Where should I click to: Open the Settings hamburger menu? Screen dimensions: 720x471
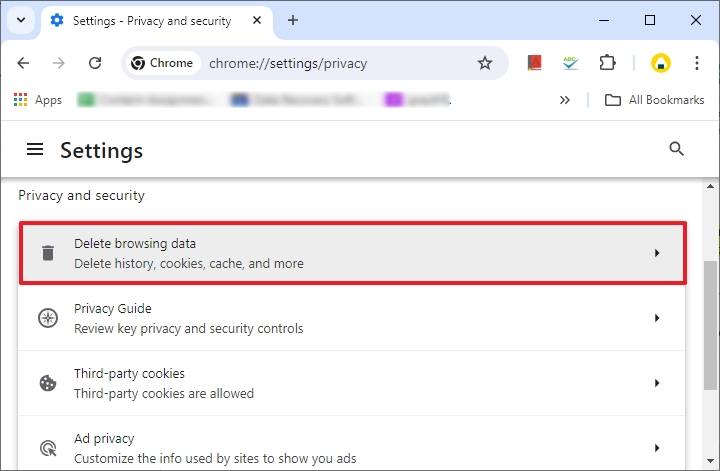pos(35,149)
